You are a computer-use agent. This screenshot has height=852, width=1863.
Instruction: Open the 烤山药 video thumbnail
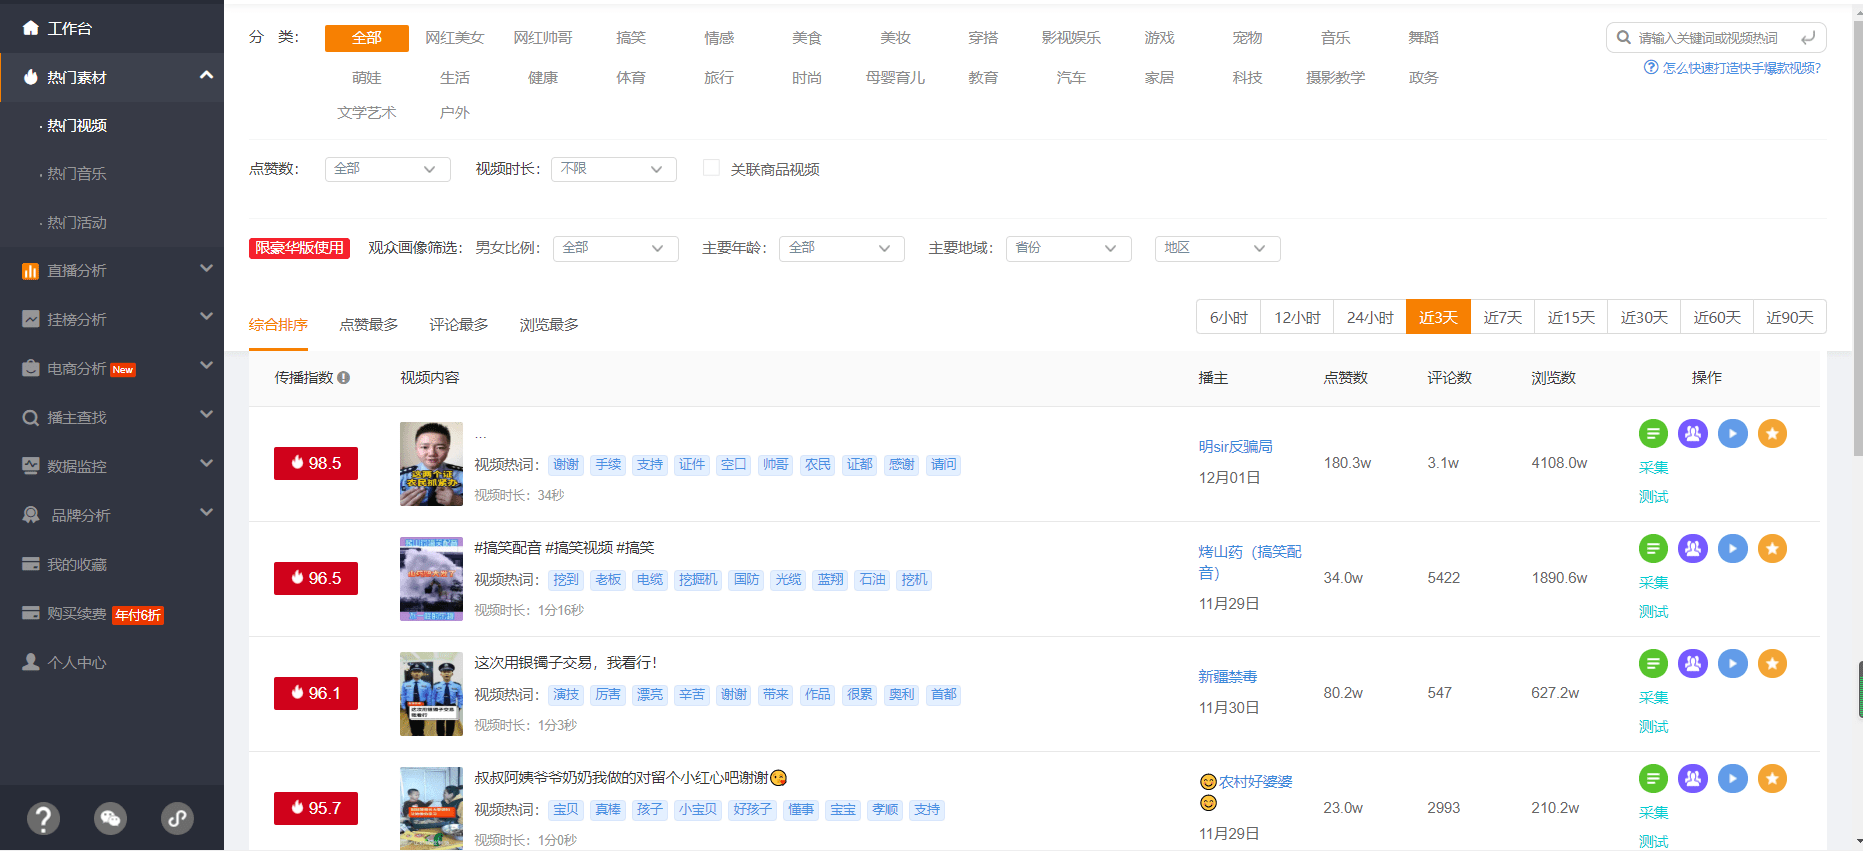(431, 579)
